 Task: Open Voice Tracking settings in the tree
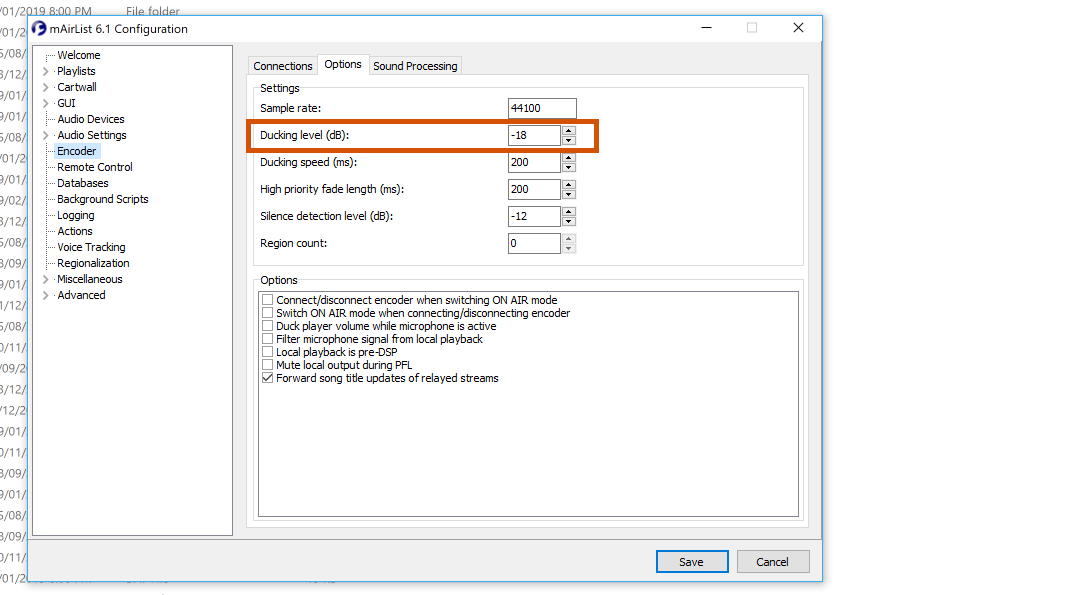click(x=91, y=247)
